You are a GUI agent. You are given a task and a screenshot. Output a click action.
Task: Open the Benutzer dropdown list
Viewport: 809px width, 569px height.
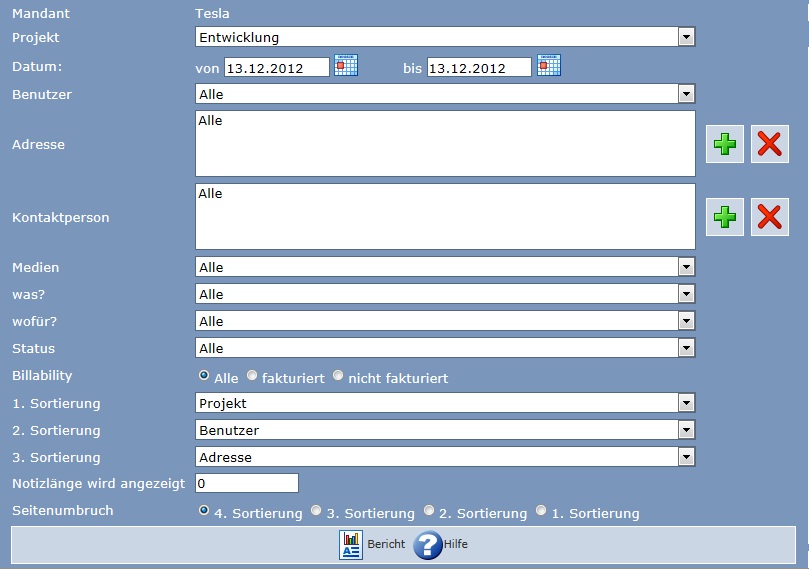click(686, 94)
